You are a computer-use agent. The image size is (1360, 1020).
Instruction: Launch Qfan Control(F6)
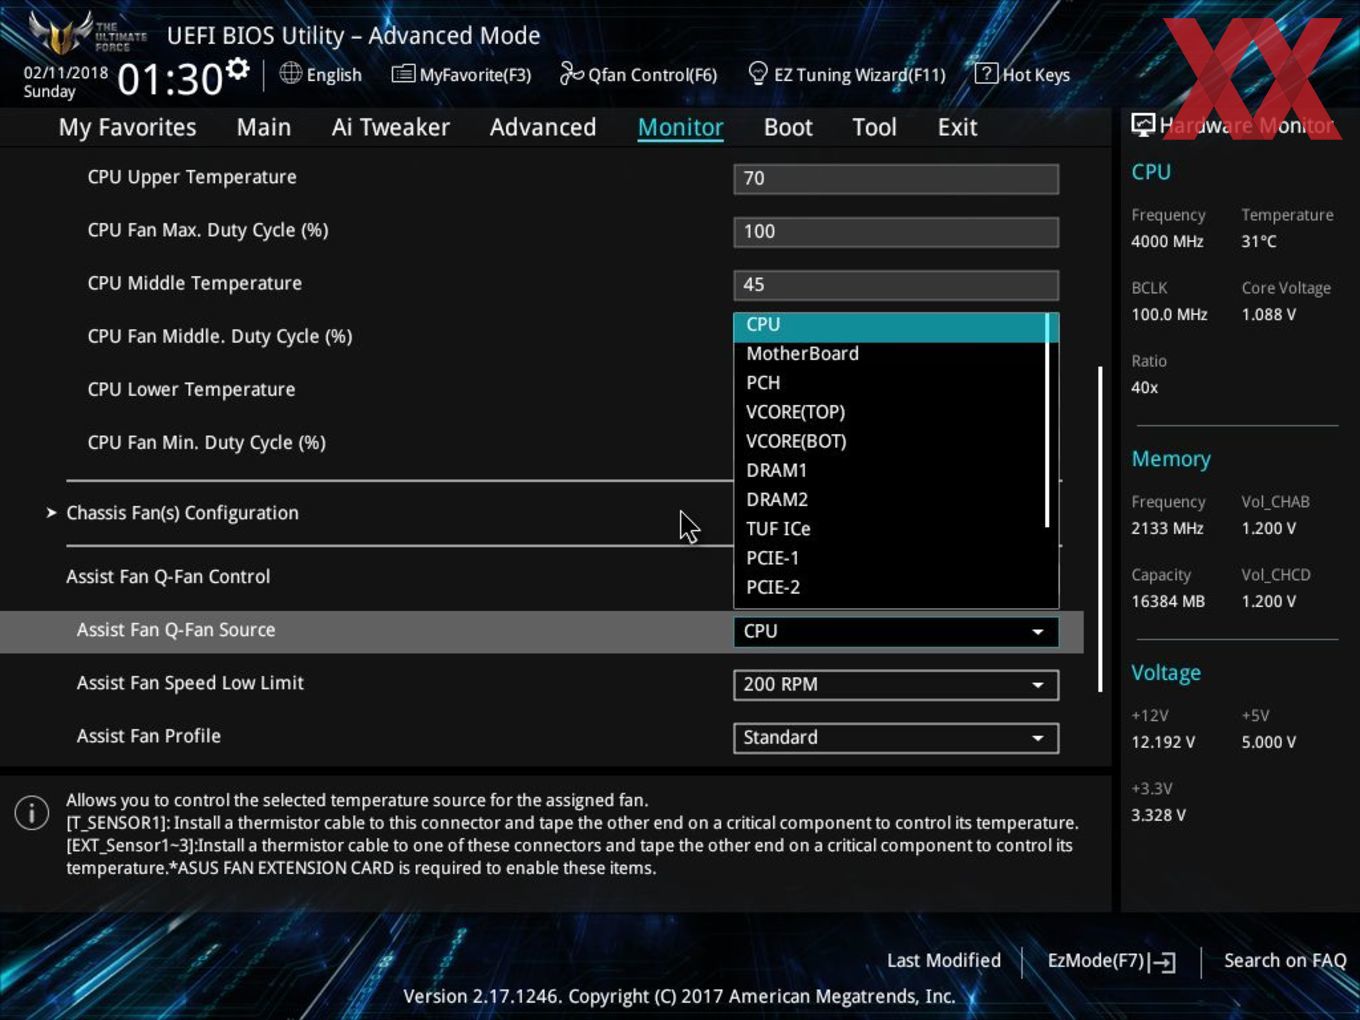(638, 74)
